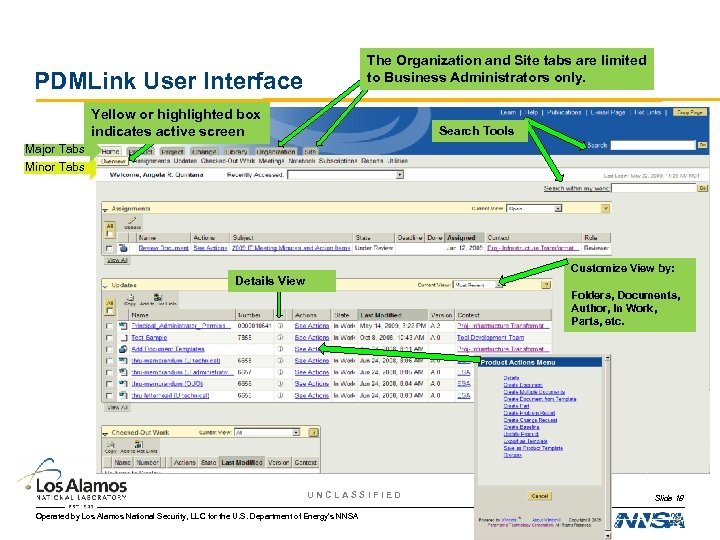This screenshot has height=540, width=720.
Task: Click the yellow help icon in Assignments header
Action: pos(605,208)
